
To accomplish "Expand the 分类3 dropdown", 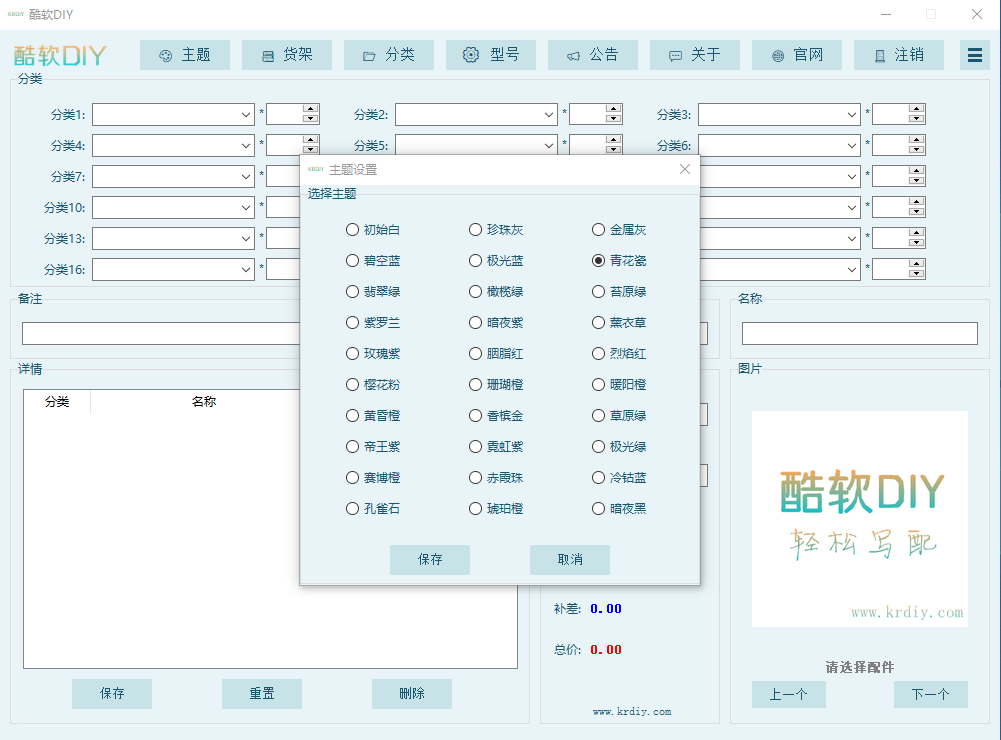I will click(x=851, y=115).
